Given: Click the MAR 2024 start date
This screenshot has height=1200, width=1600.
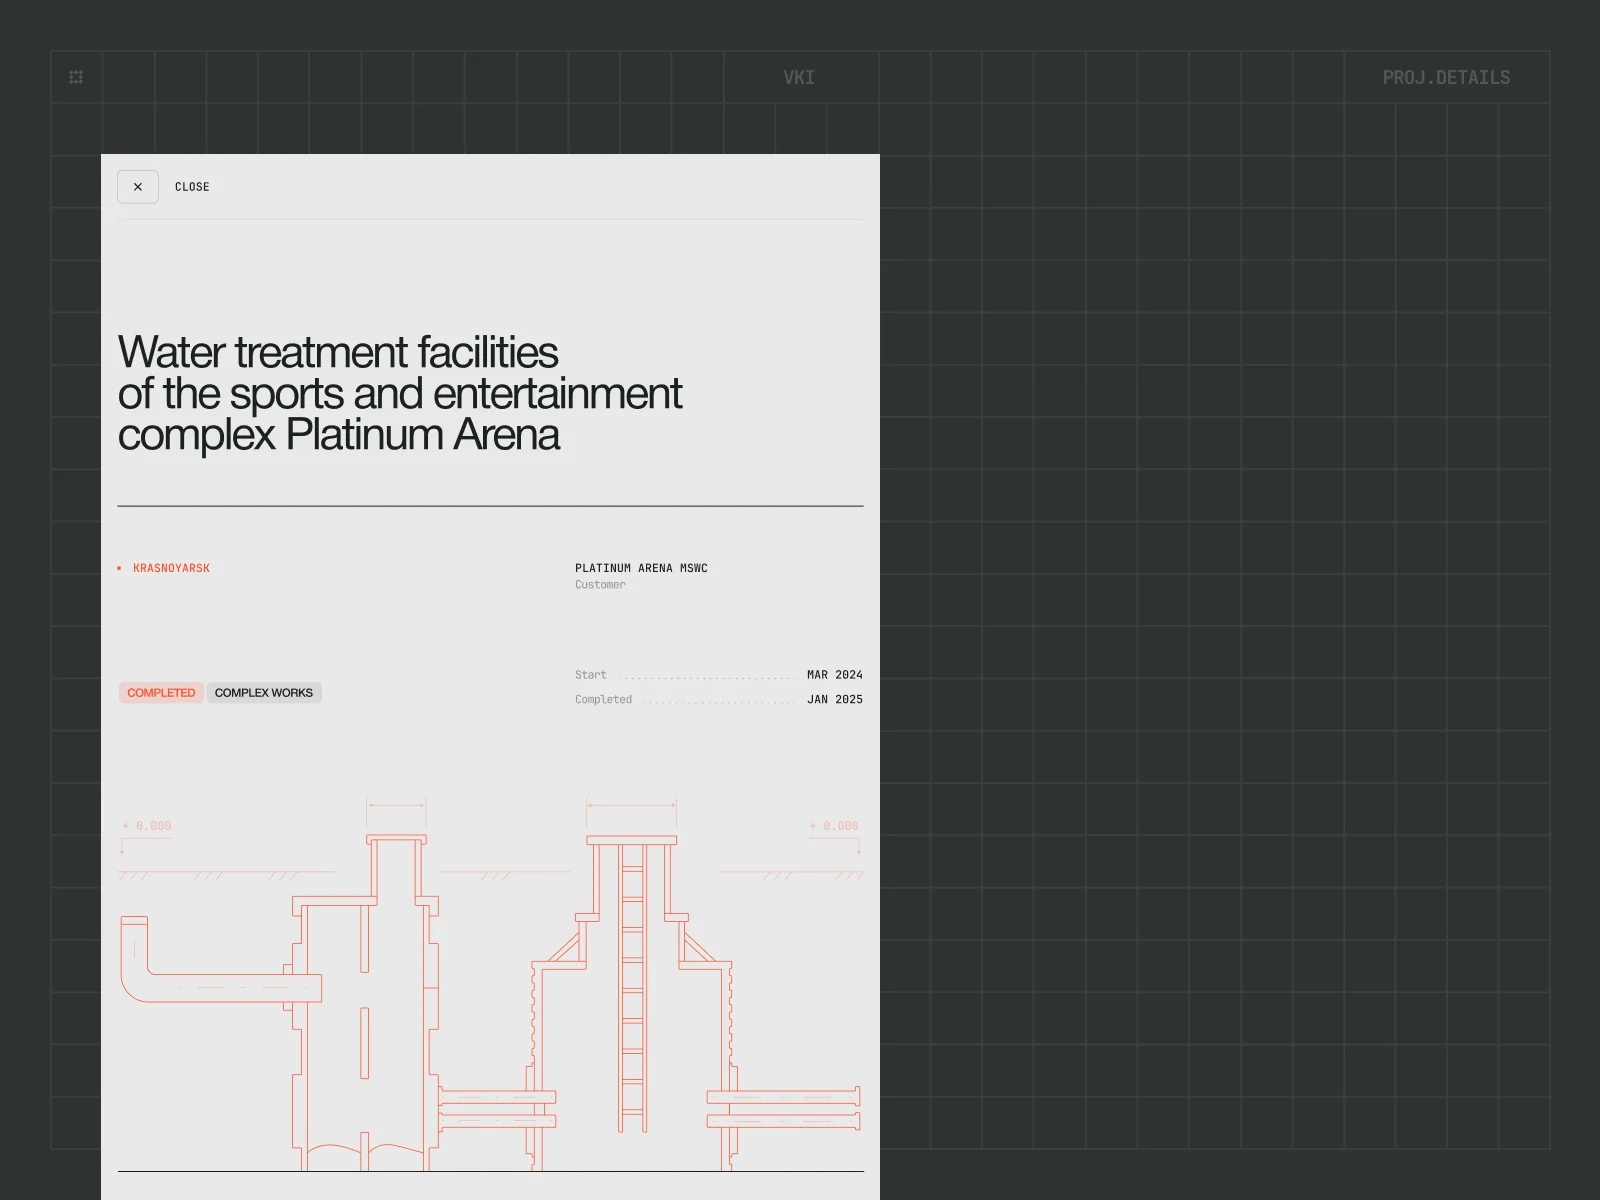Looking at the screenshot, I should 834,675.
